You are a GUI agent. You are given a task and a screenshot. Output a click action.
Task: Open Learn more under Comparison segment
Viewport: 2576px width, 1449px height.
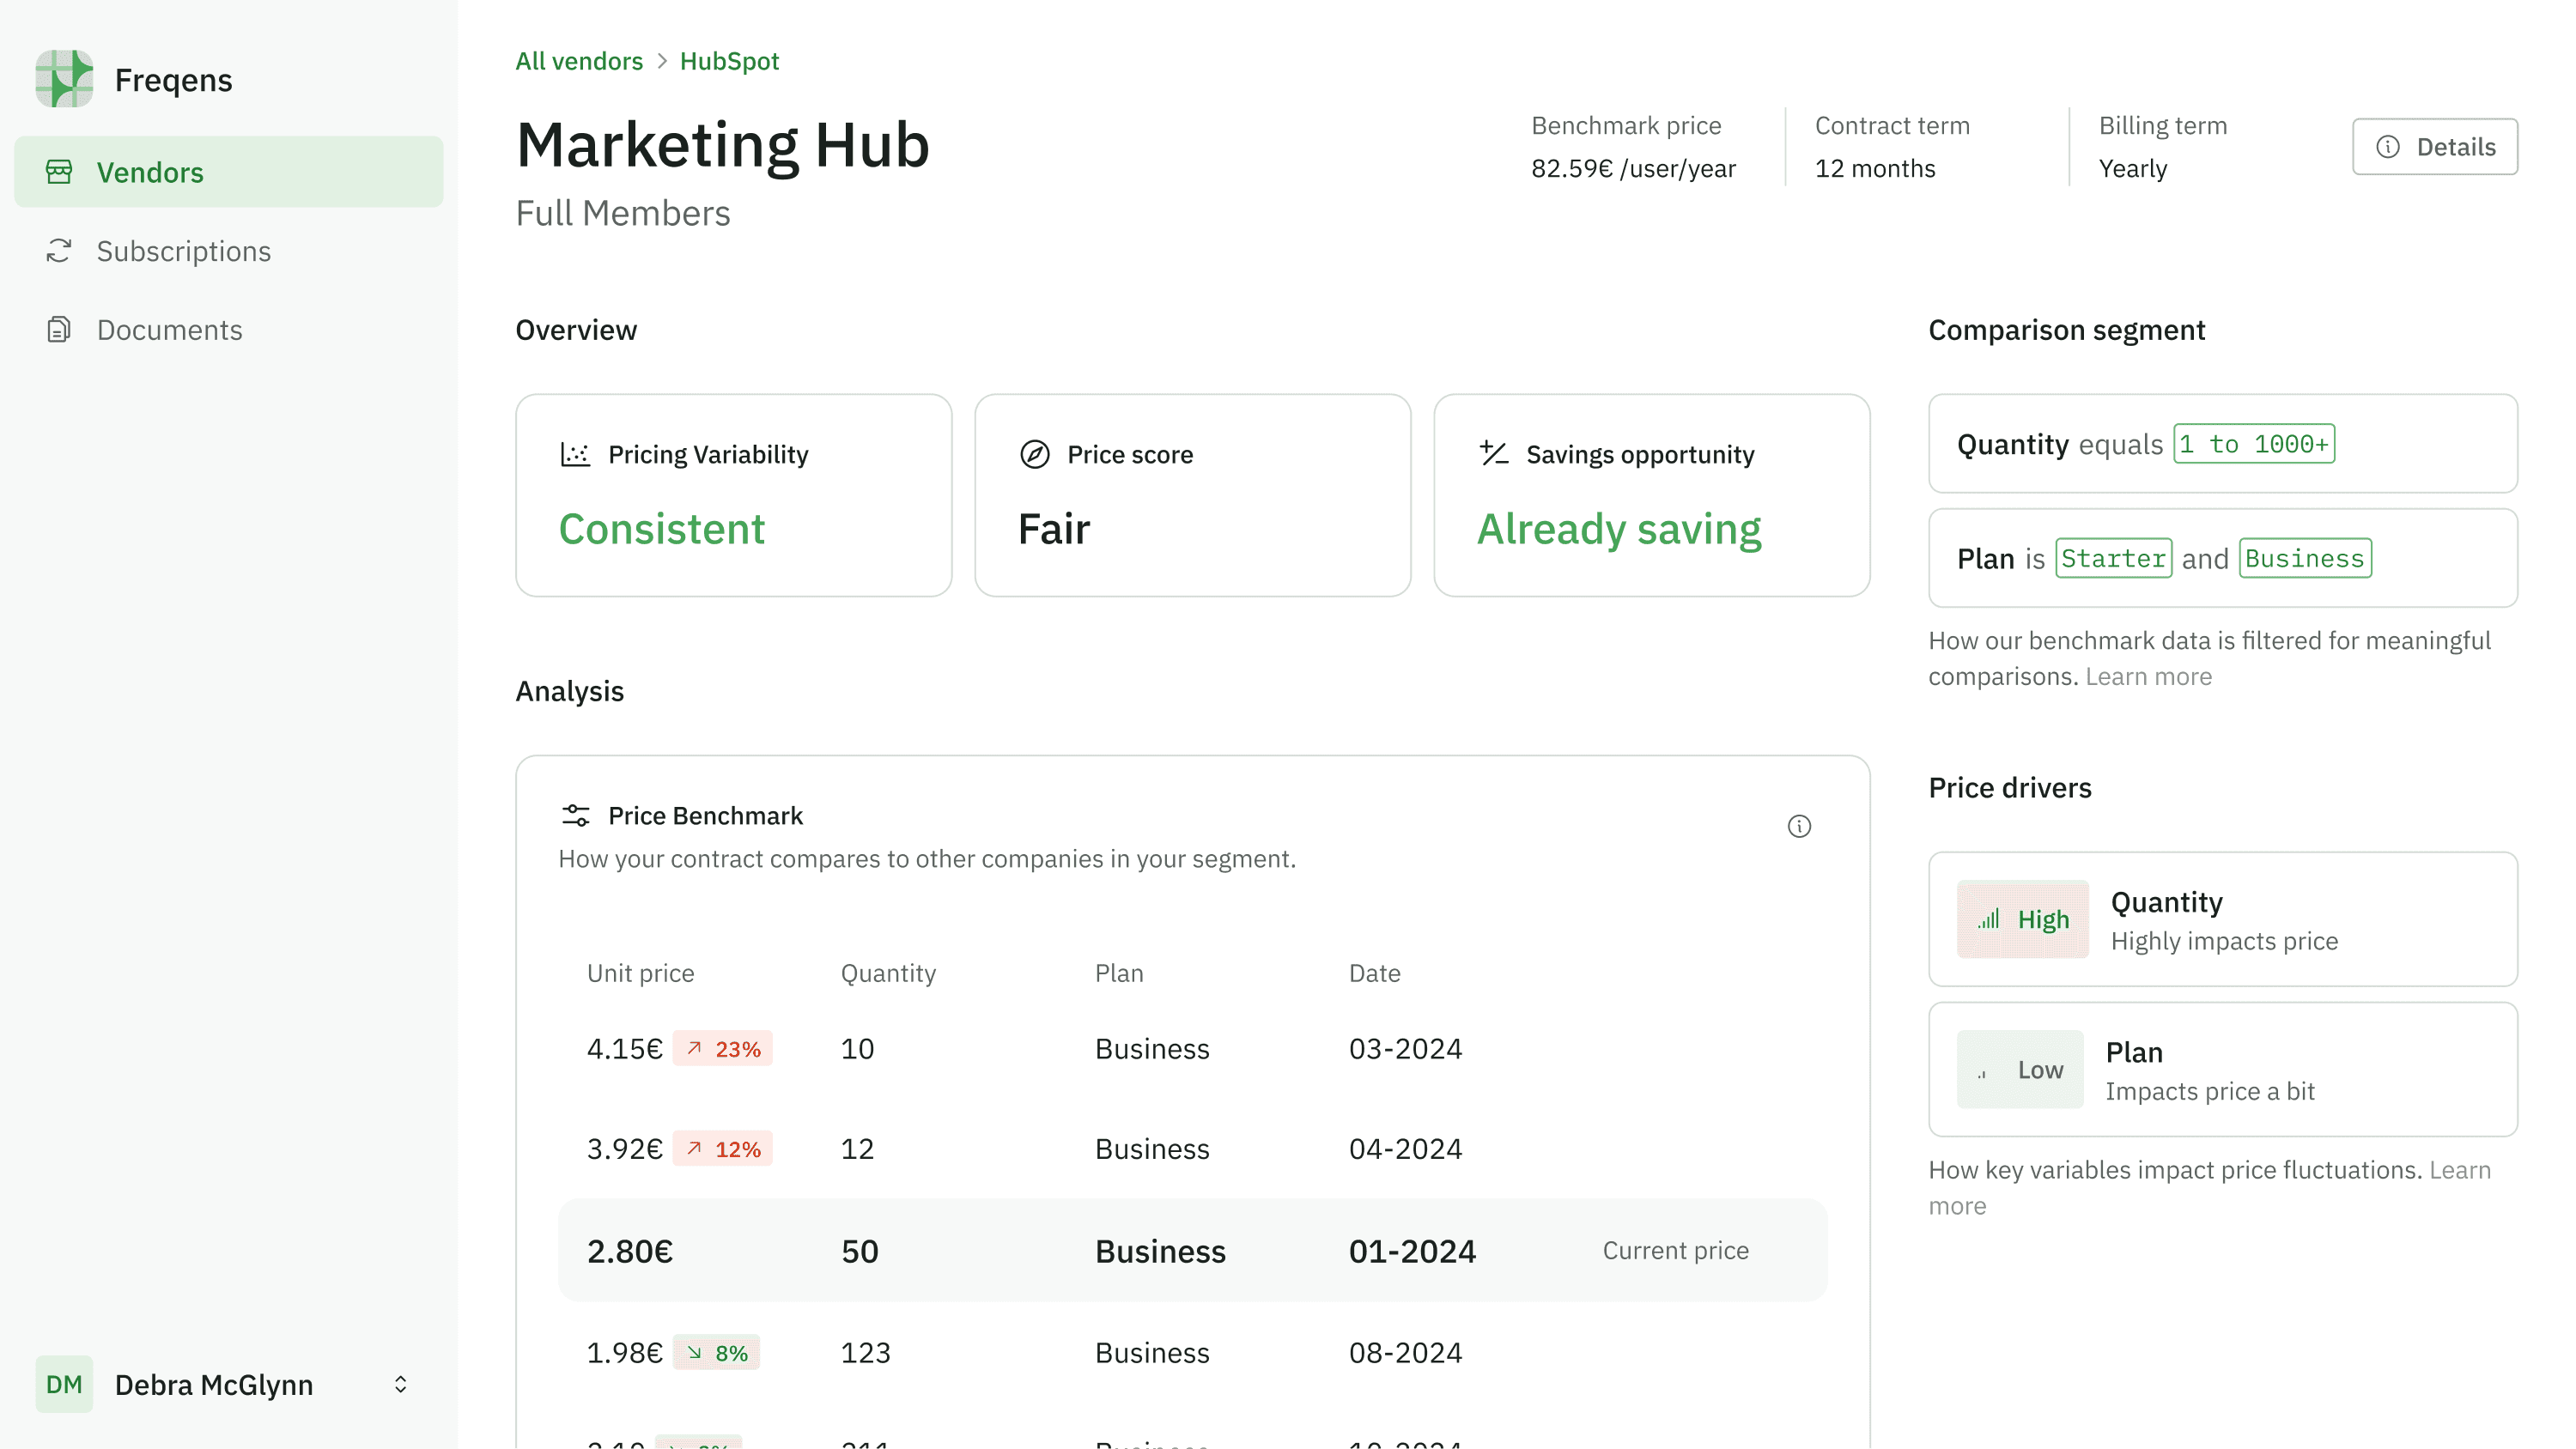click(2148, 677)
